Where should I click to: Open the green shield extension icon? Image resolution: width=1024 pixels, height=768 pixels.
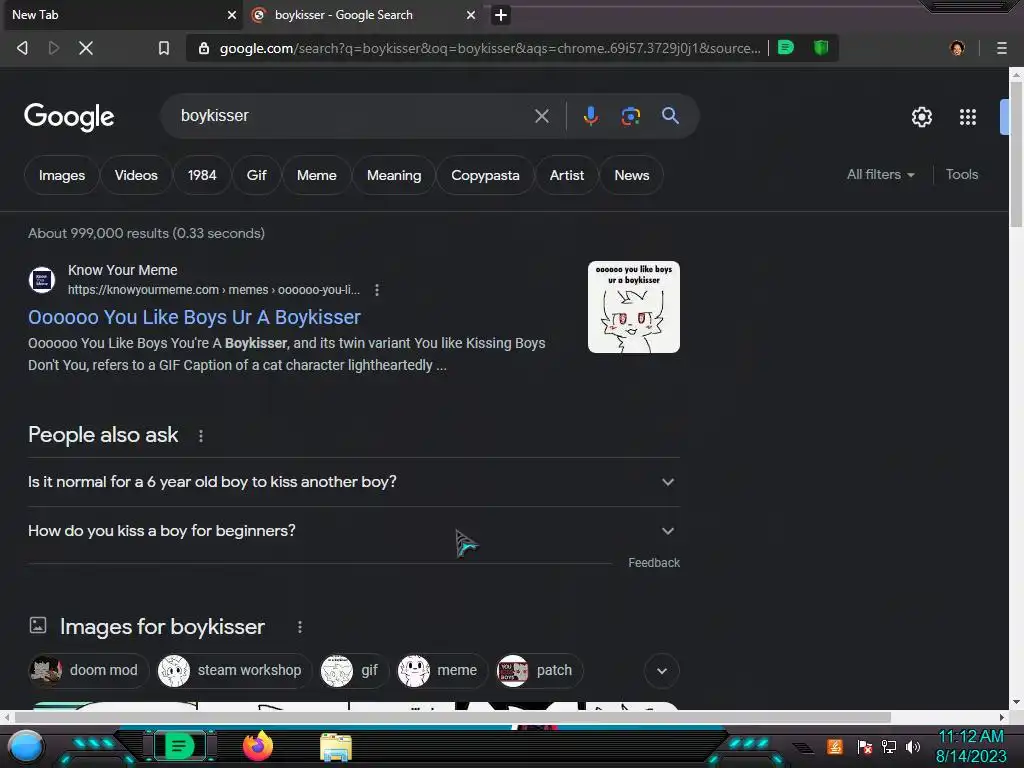pyautogui.click(x=821, y=48)
